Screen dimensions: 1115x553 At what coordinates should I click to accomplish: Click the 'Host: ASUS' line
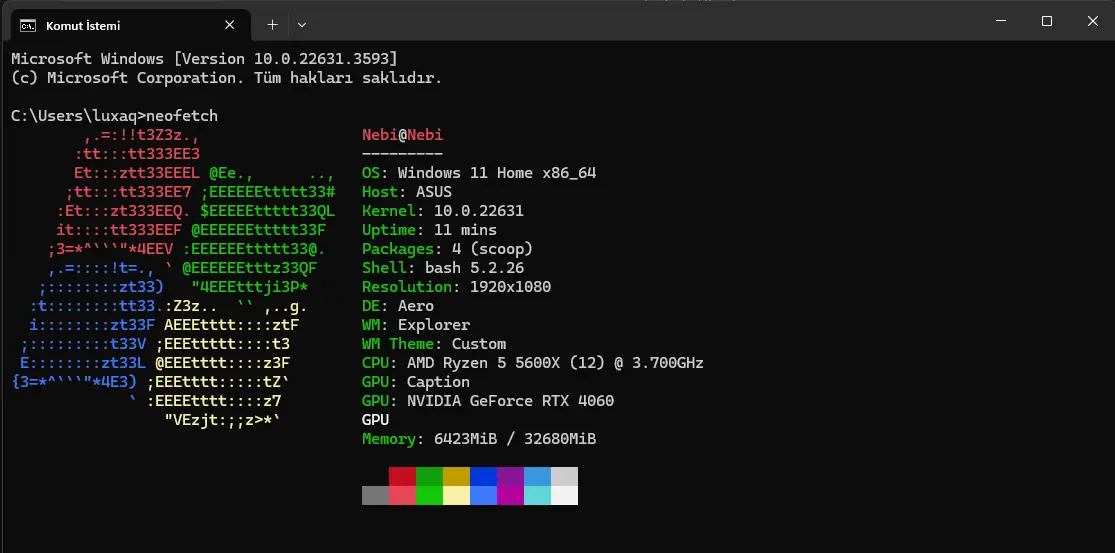click(x=407, y=192)
